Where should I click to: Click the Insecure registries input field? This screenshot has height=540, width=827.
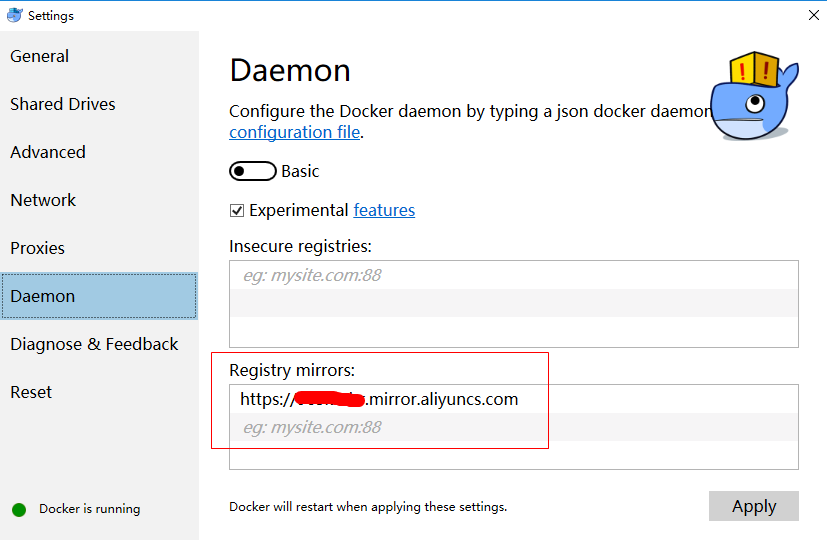(x=513, y=275)
